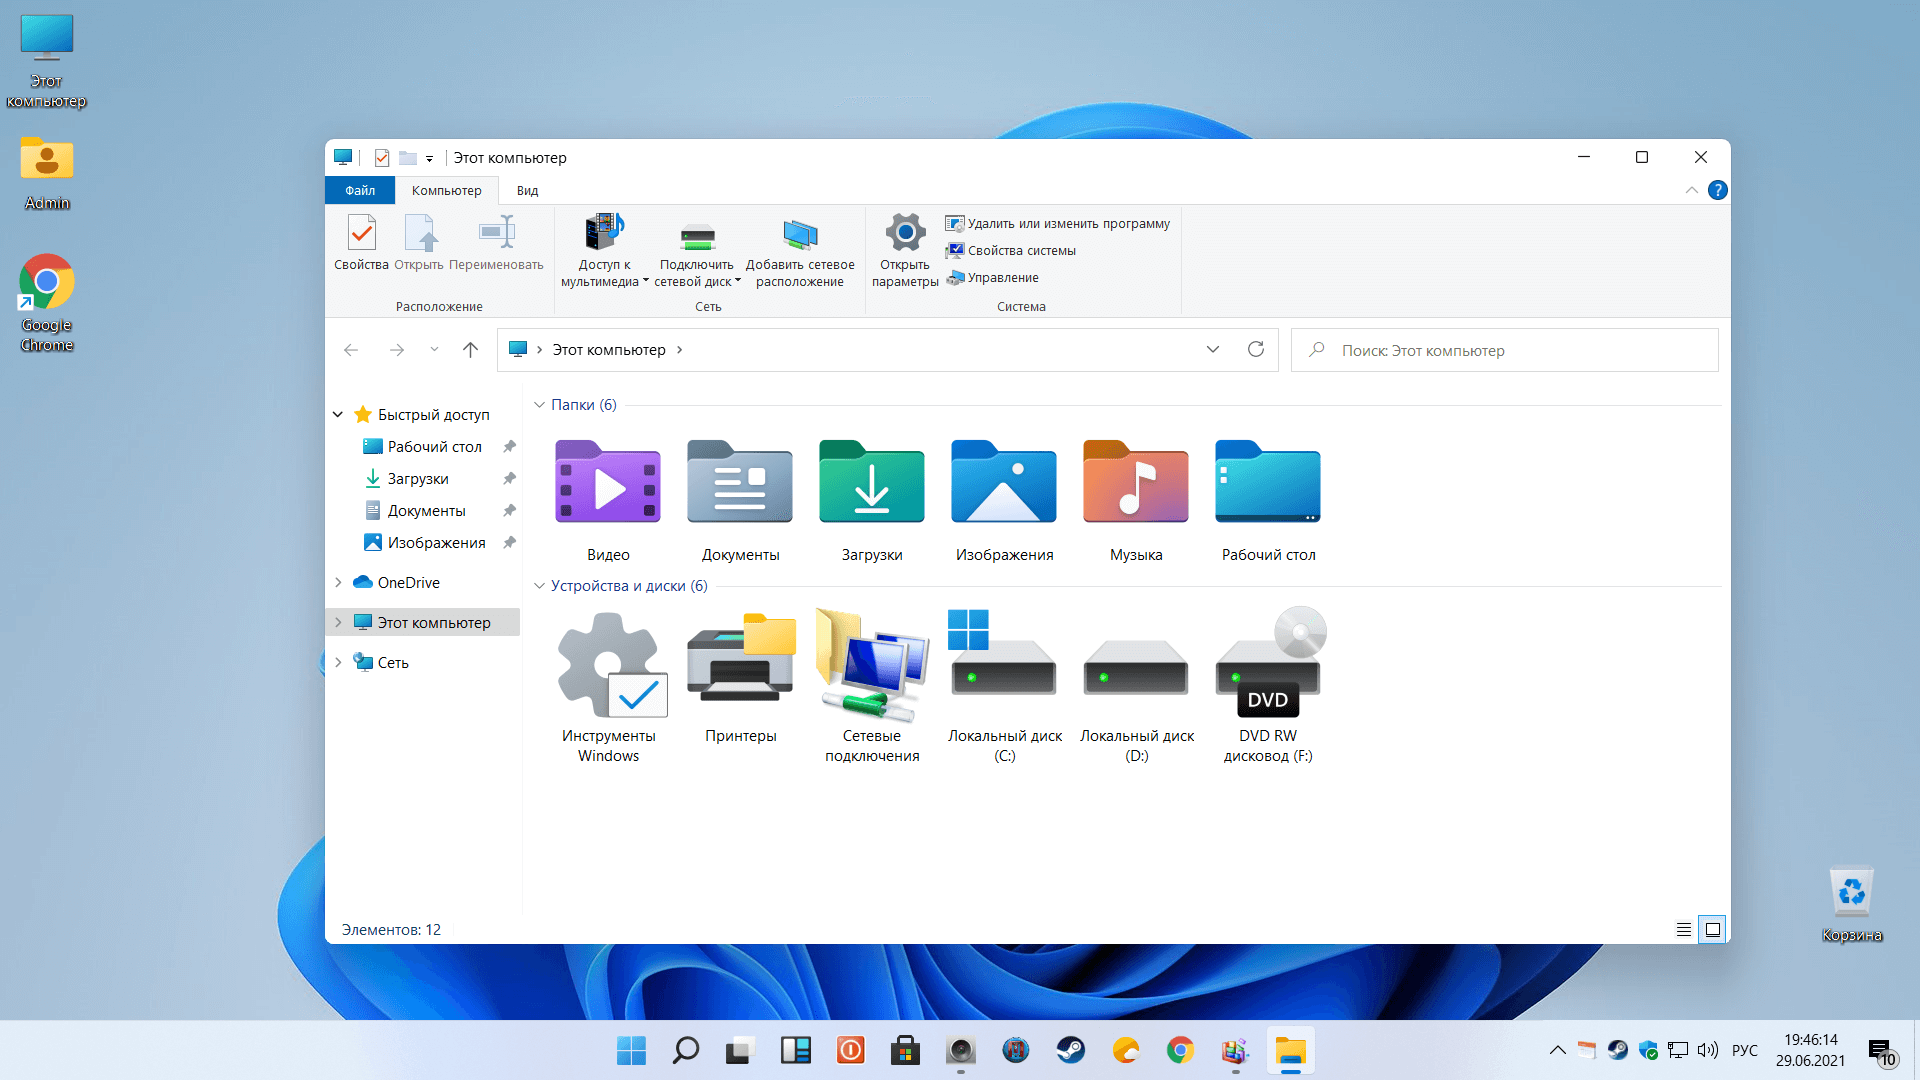Open notification center icon
Image resolution: width=1920 pixels, height=1080 pixels.
(x=1882, y=1051)
